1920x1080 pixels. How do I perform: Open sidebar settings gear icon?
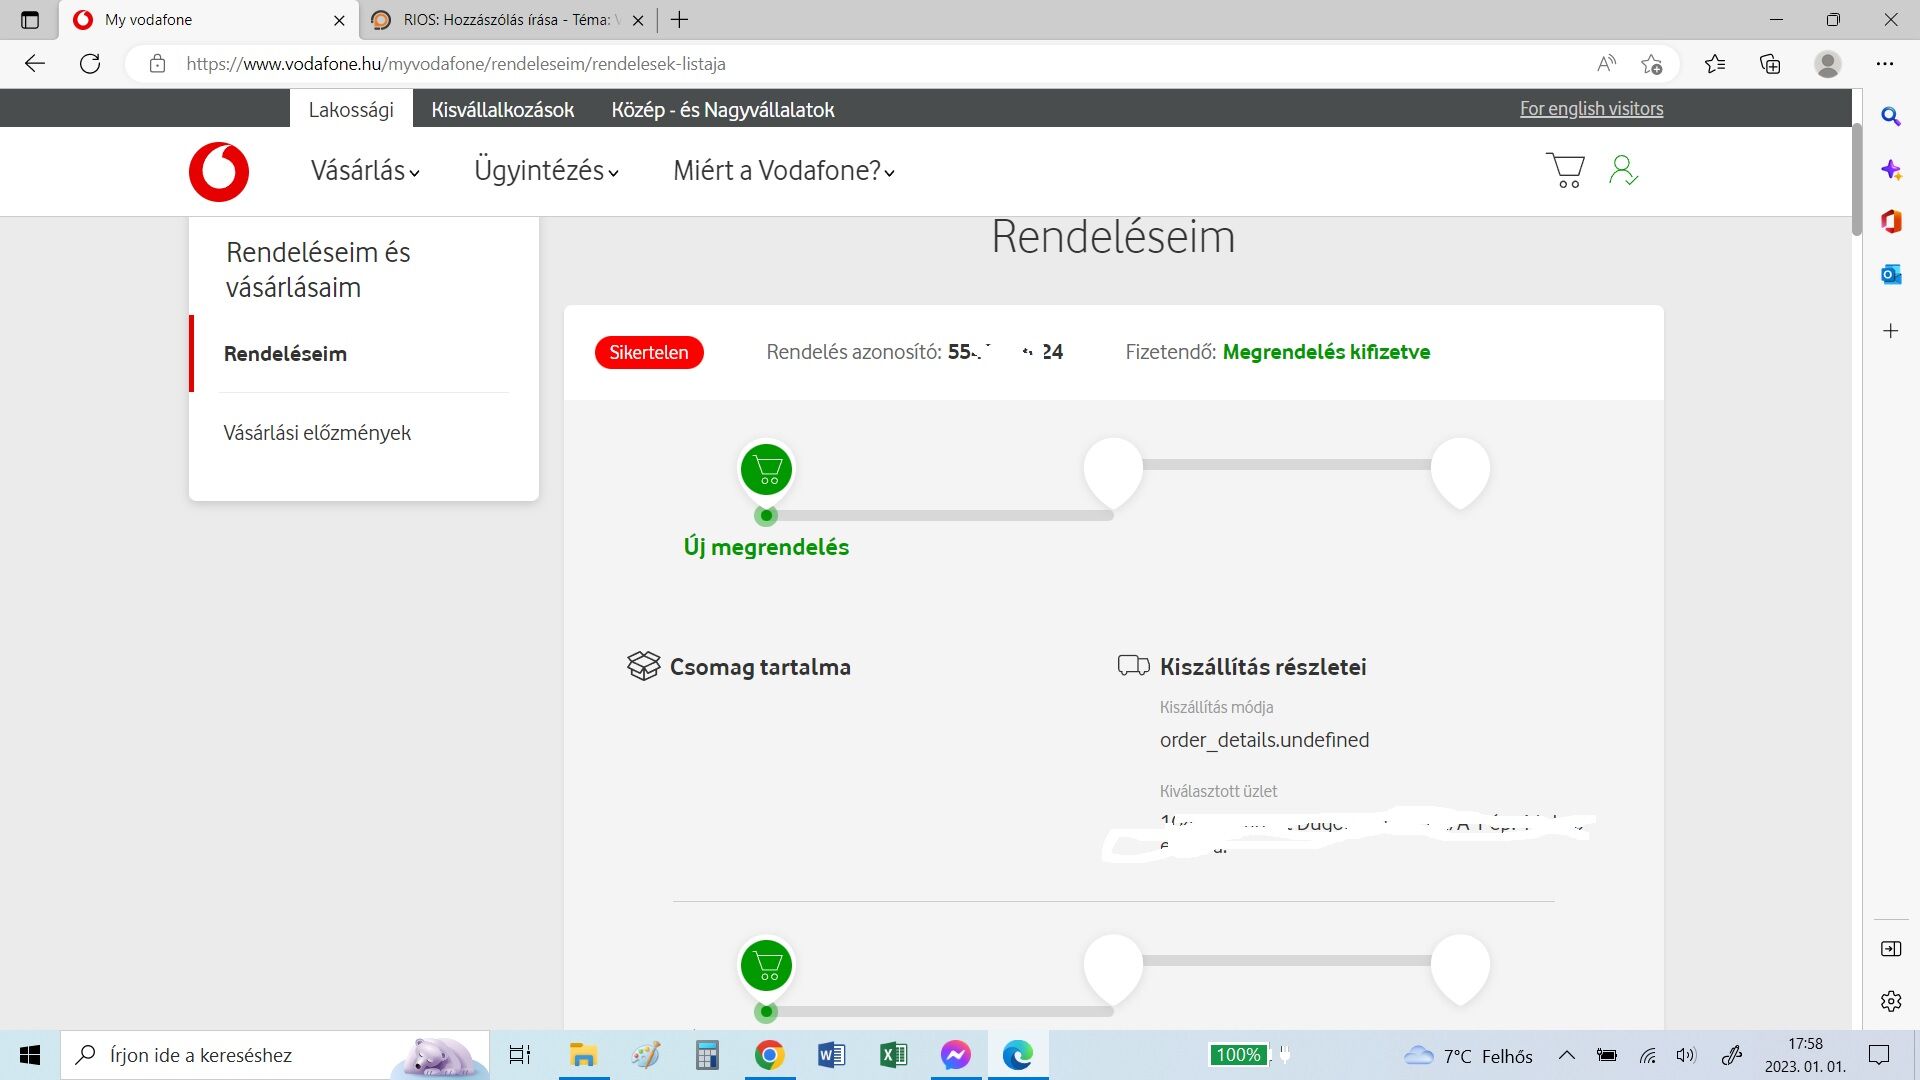[1891, 1001]
